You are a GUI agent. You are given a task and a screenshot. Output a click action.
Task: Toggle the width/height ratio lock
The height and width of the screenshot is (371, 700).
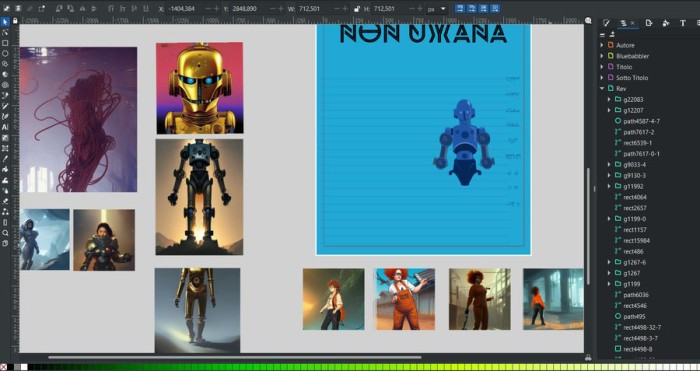pos(357,8)
